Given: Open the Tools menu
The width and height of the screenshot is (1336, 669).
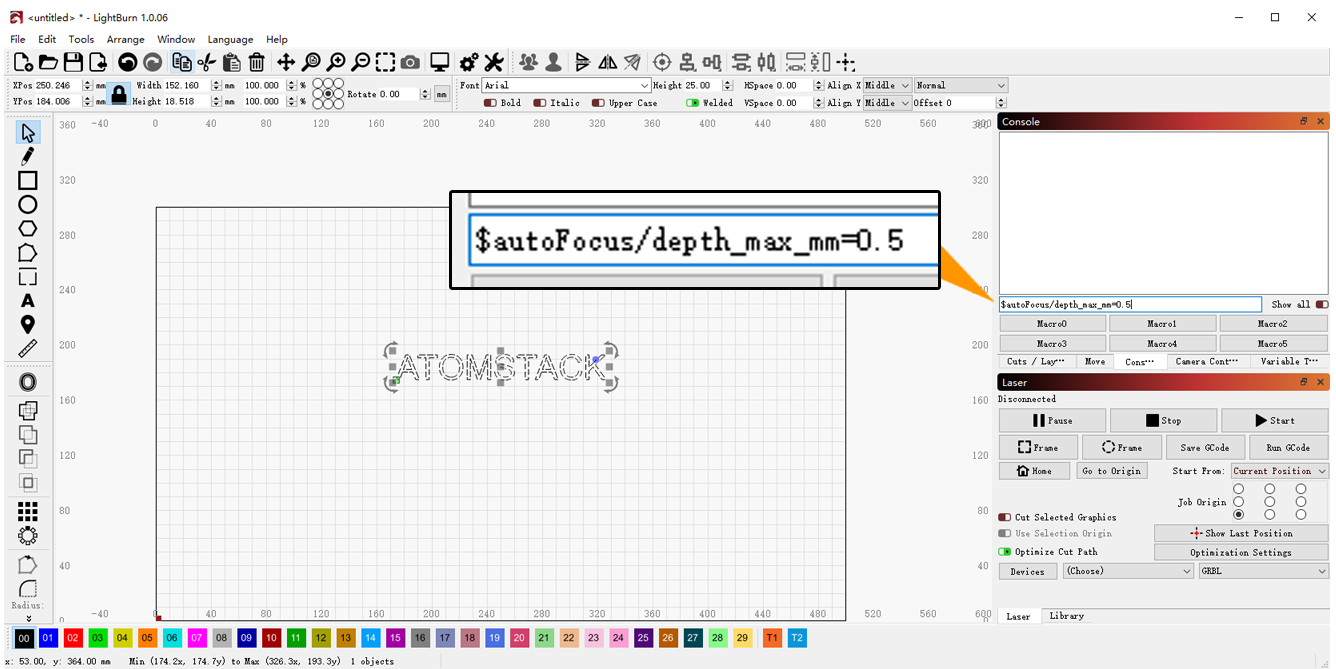Looking at the screenshot, I should 81,39.
